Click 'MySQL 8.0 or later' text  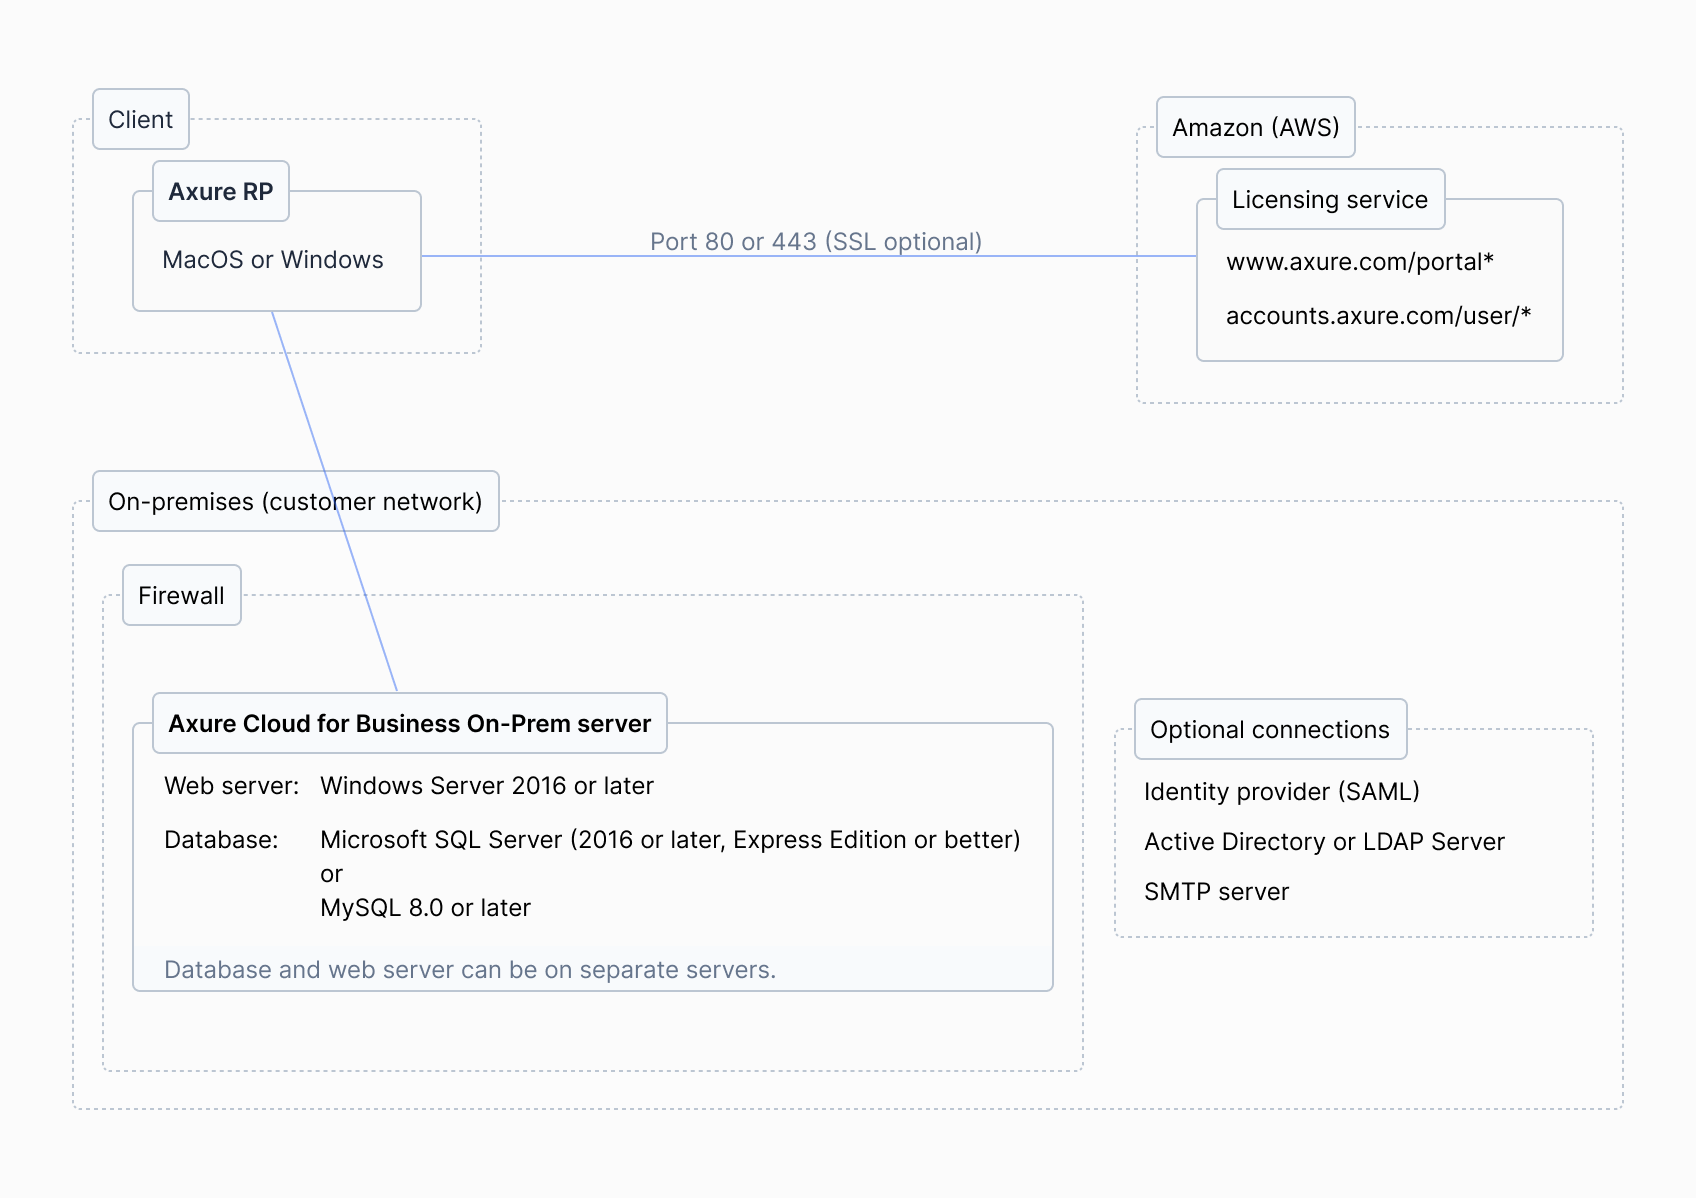coord(425,908)
